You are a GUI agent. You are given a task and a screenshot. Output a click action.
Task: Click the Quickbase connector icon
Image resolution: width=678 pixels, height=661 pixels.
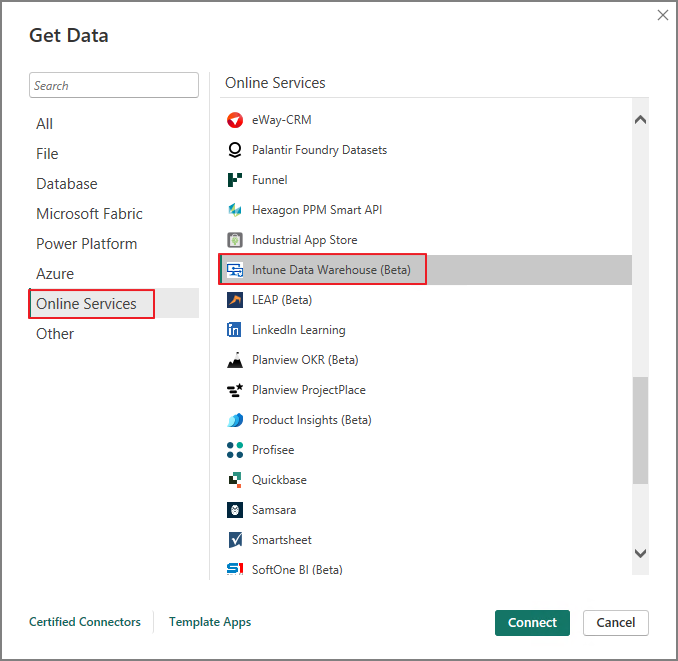coord(235,480)
